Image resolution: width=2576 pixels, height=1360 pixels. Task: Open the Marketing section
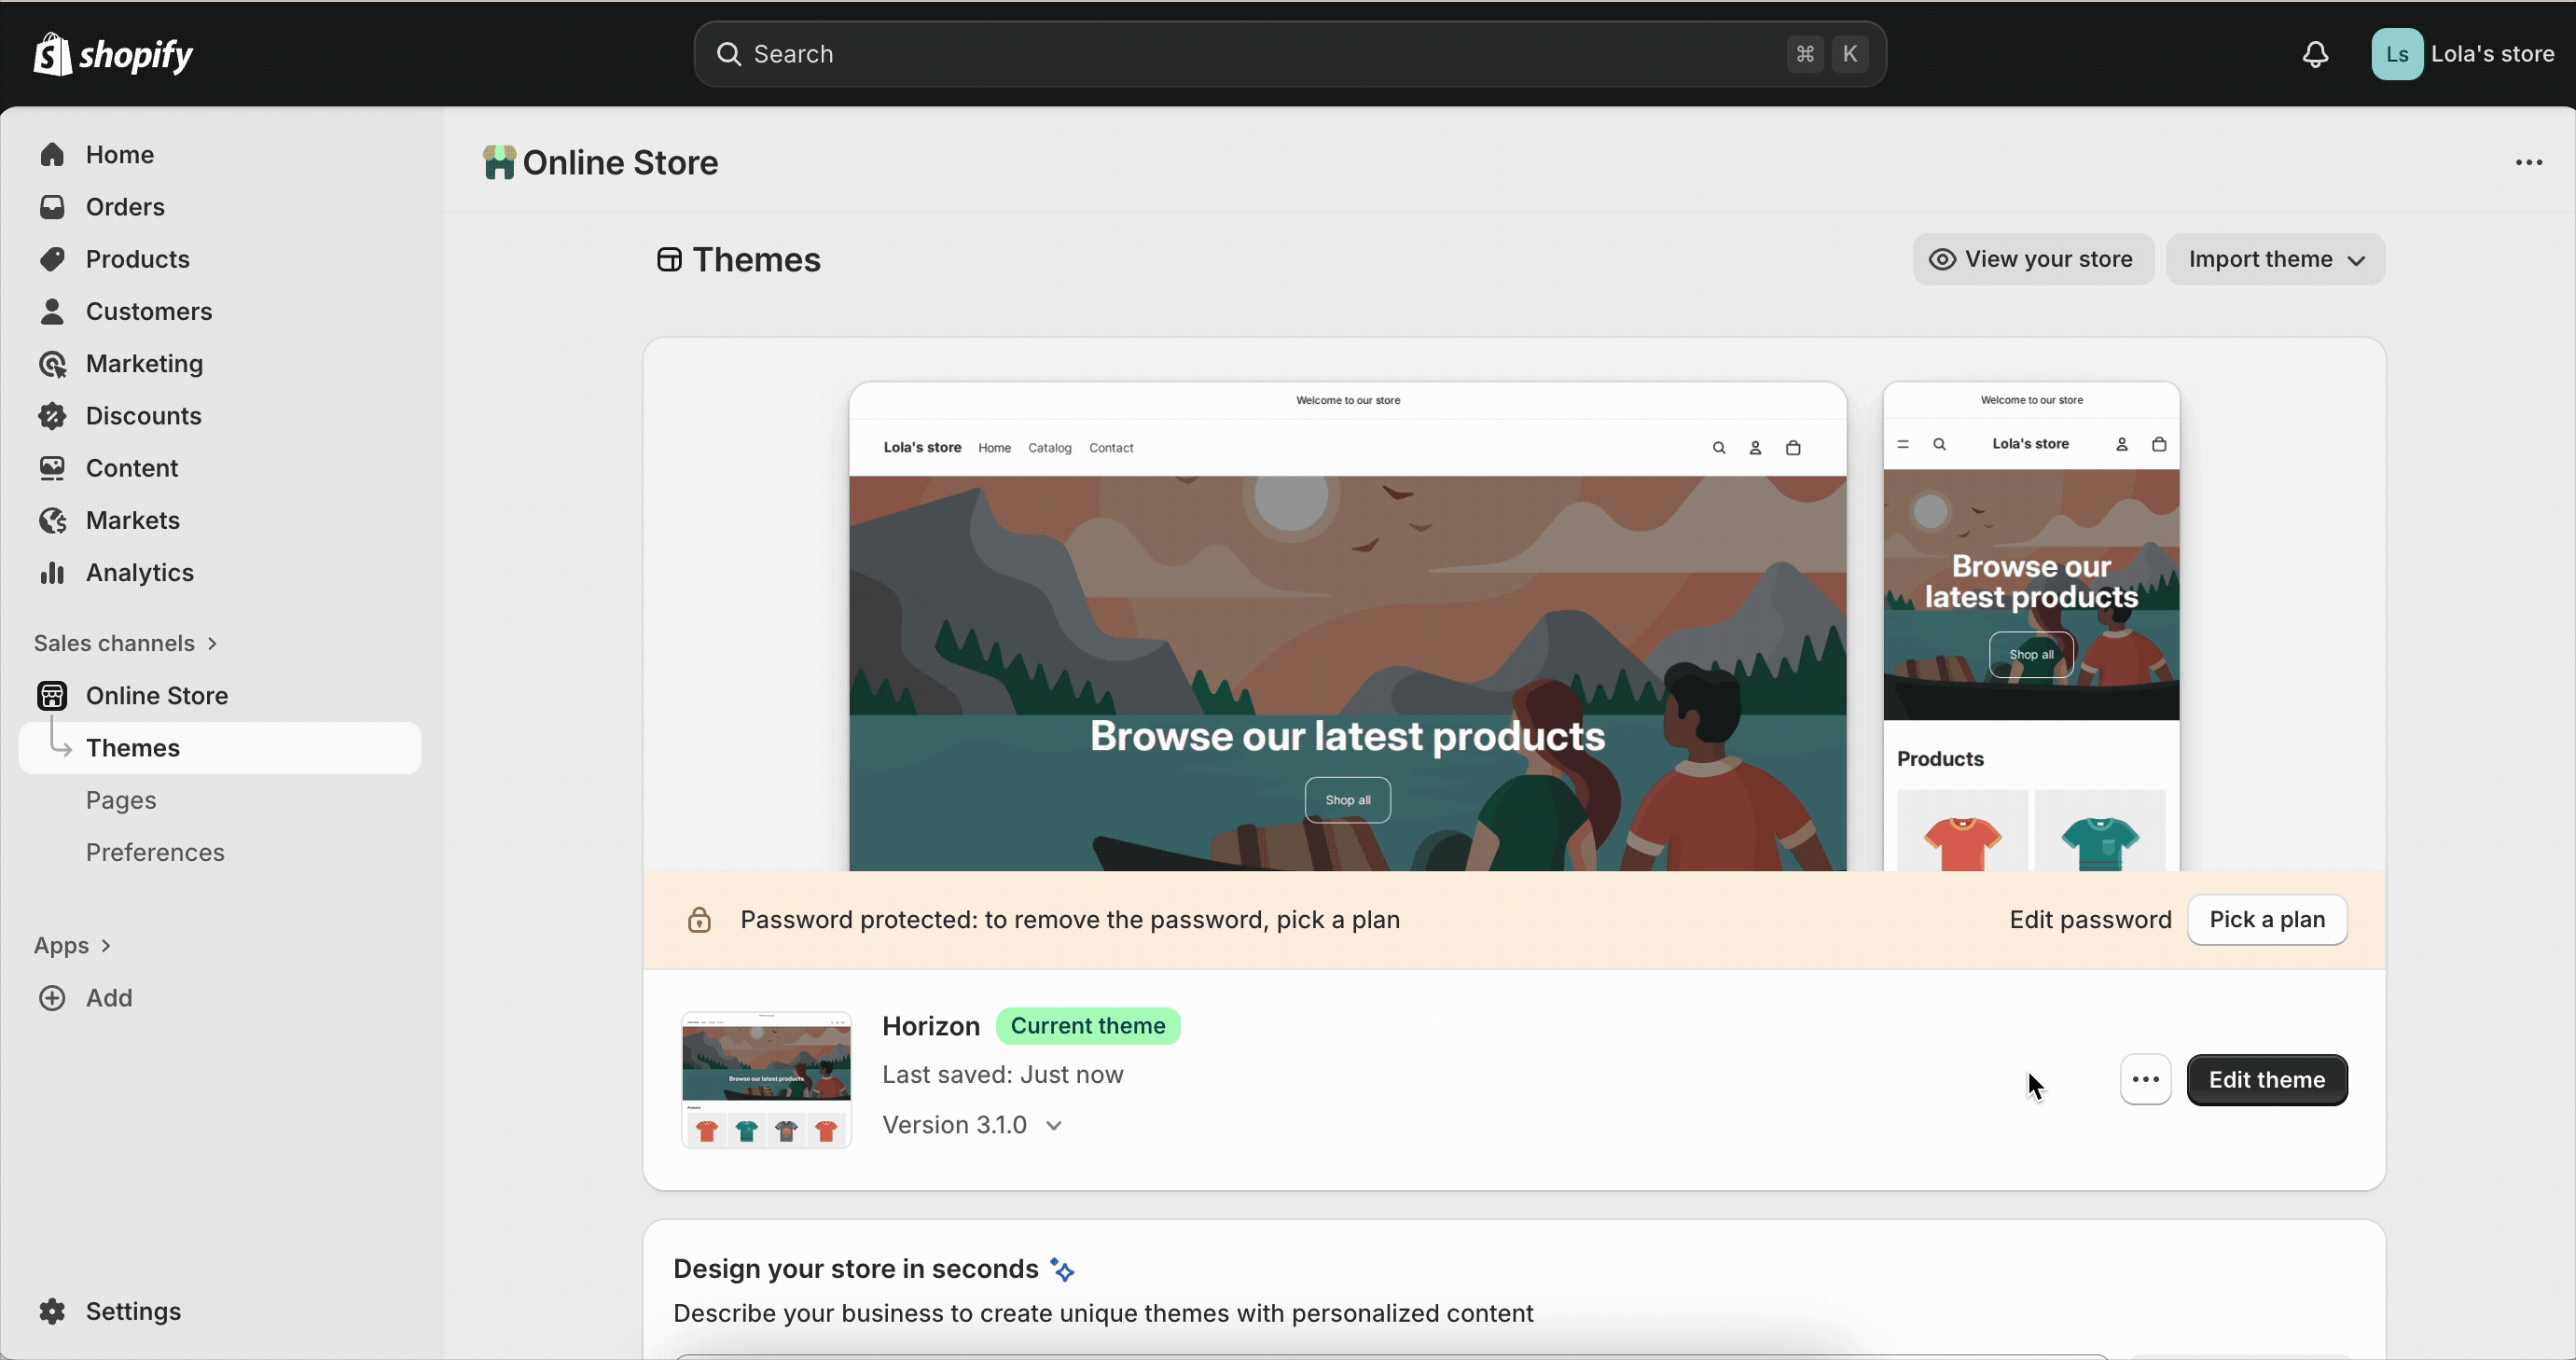pyautogui.click(x=143, y=364)
